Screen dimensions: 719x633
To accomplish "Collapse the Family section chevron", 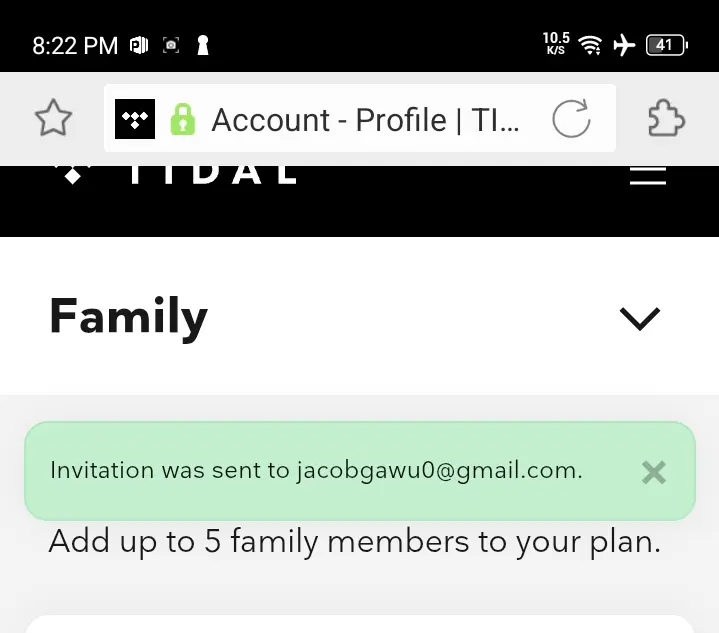I will [640, 319].
